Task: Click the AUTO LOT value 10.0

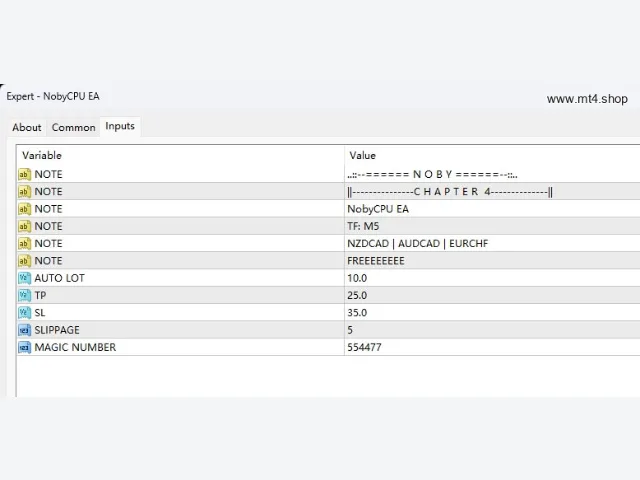Action: tap(357, 278)
